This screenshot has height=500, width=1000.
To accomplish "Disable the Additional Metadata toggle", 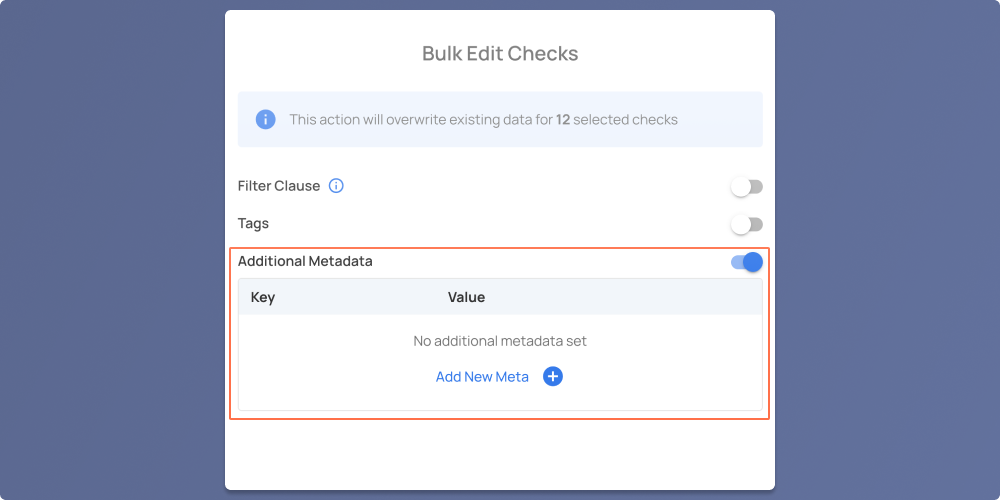I will pyautogui.click(x=746, y=262).
